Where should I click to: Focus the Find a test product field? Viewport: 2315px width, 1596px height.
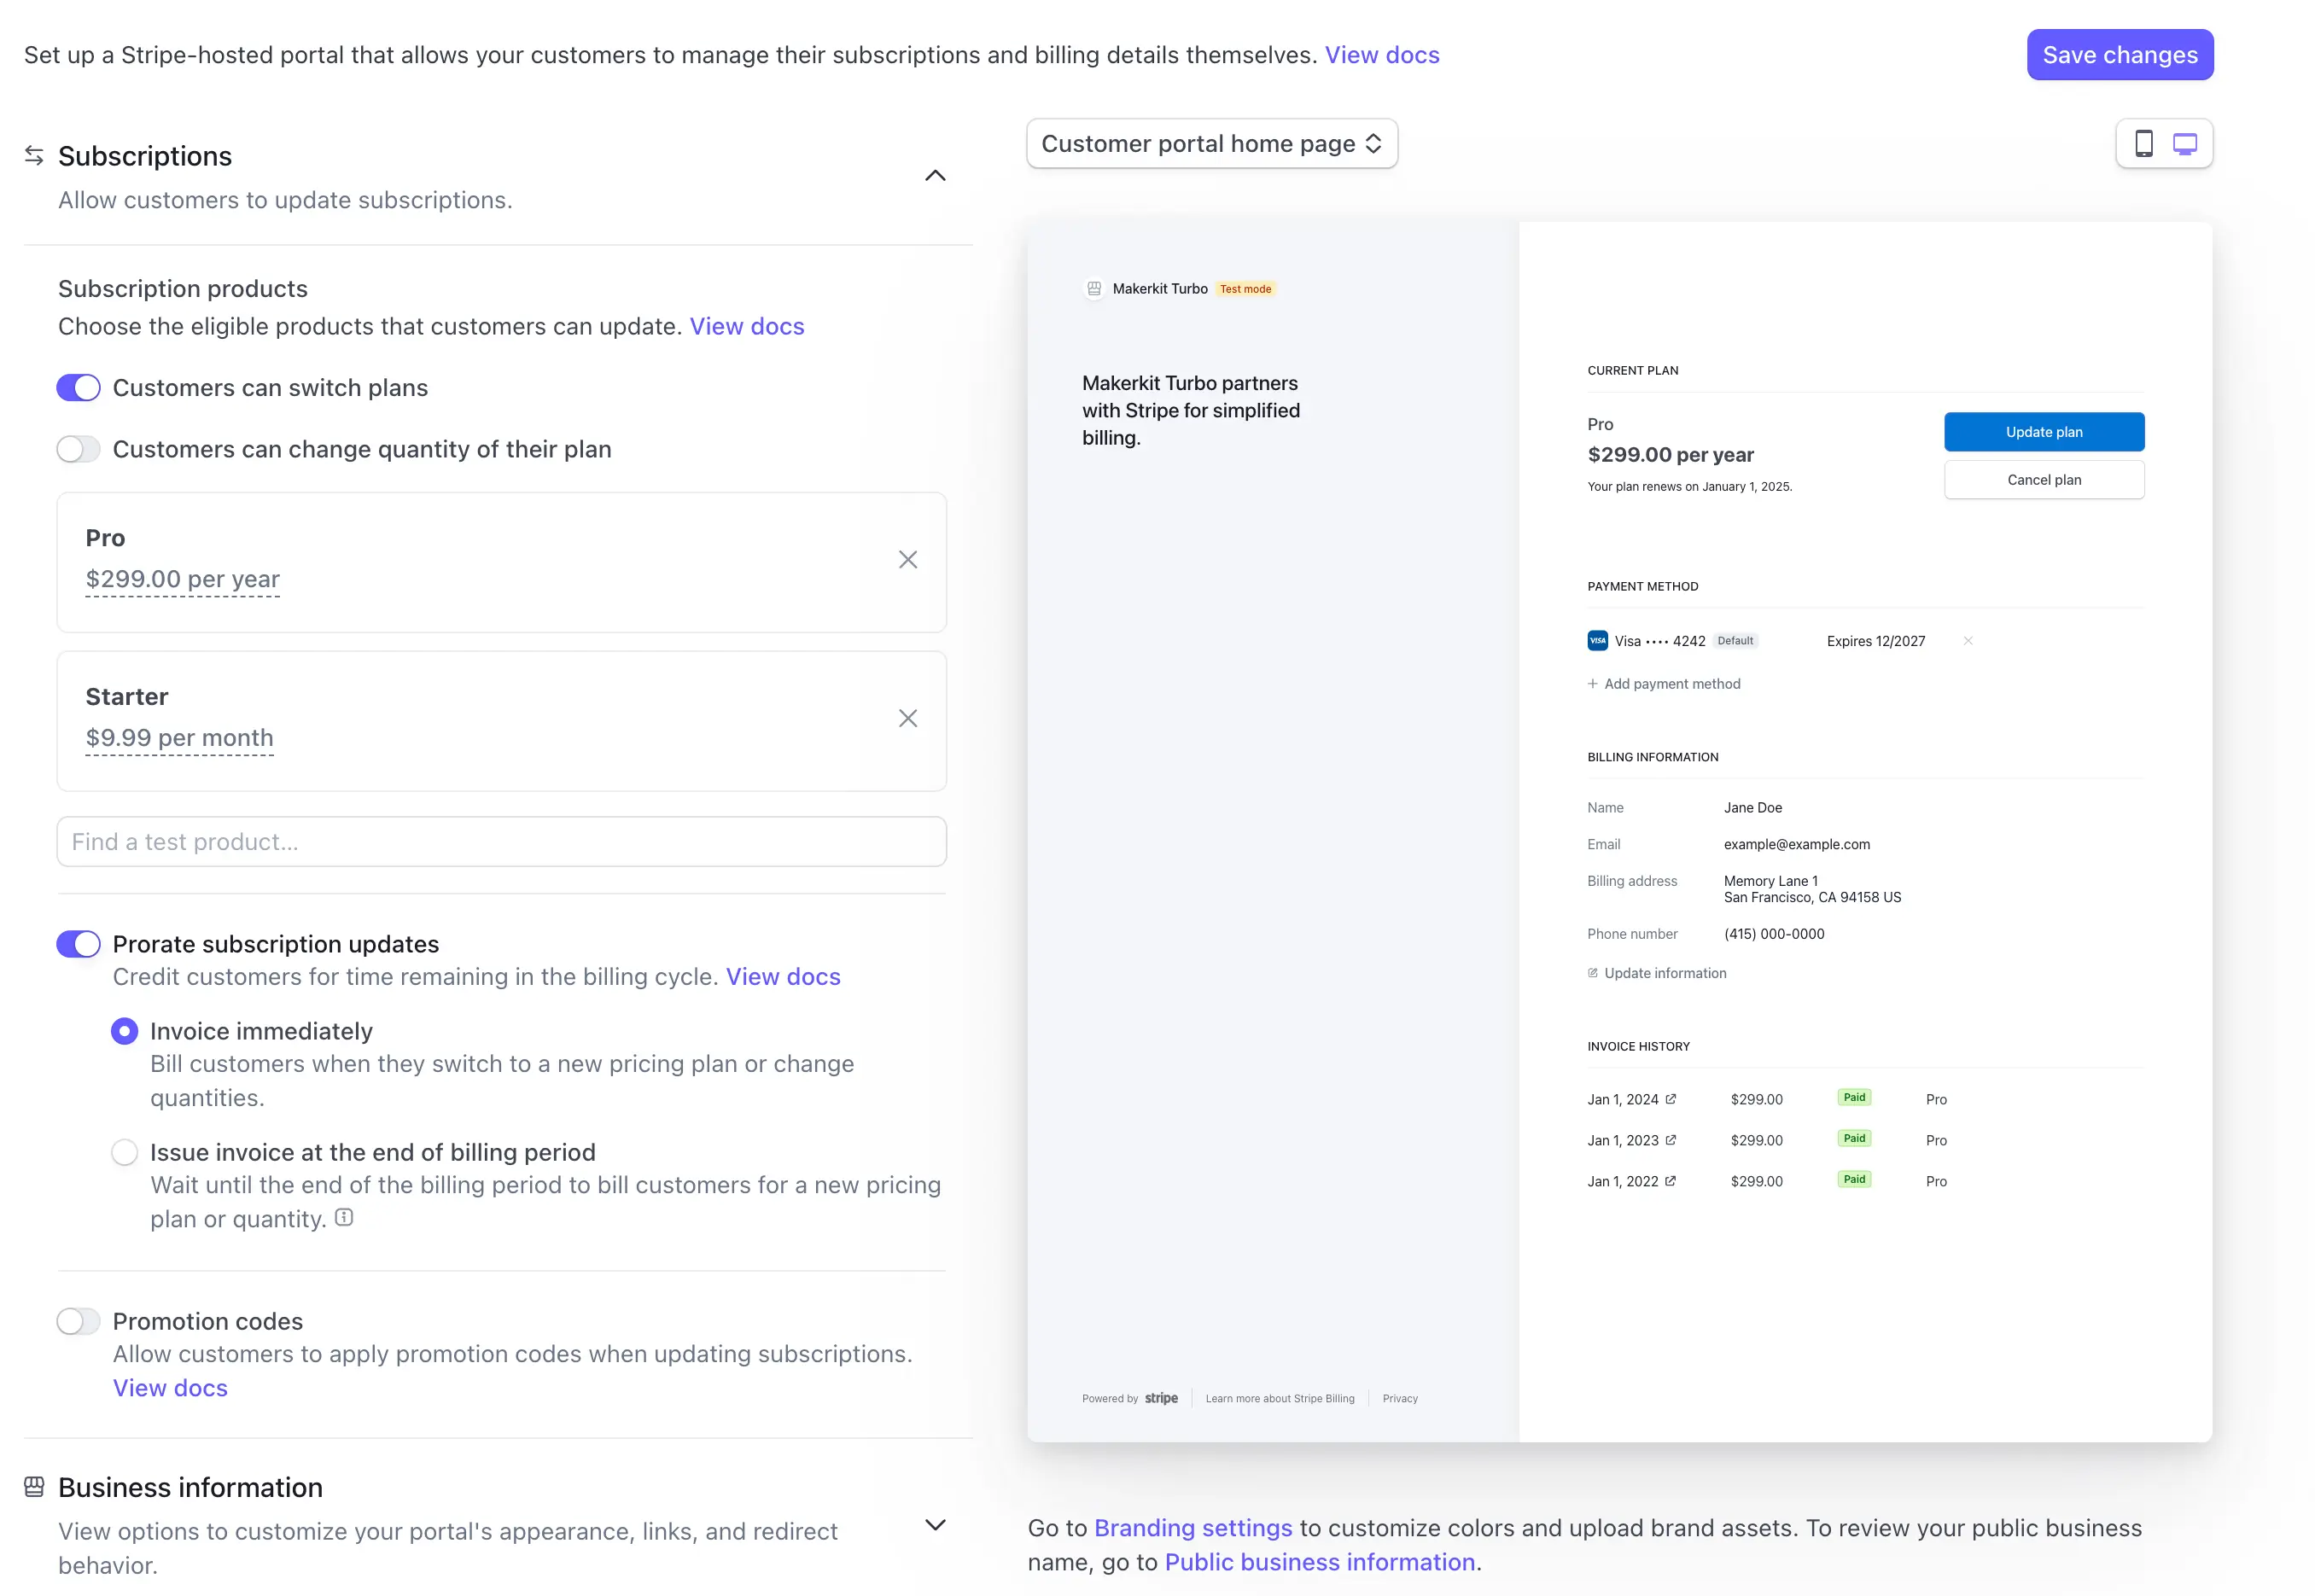click(501, 842)
